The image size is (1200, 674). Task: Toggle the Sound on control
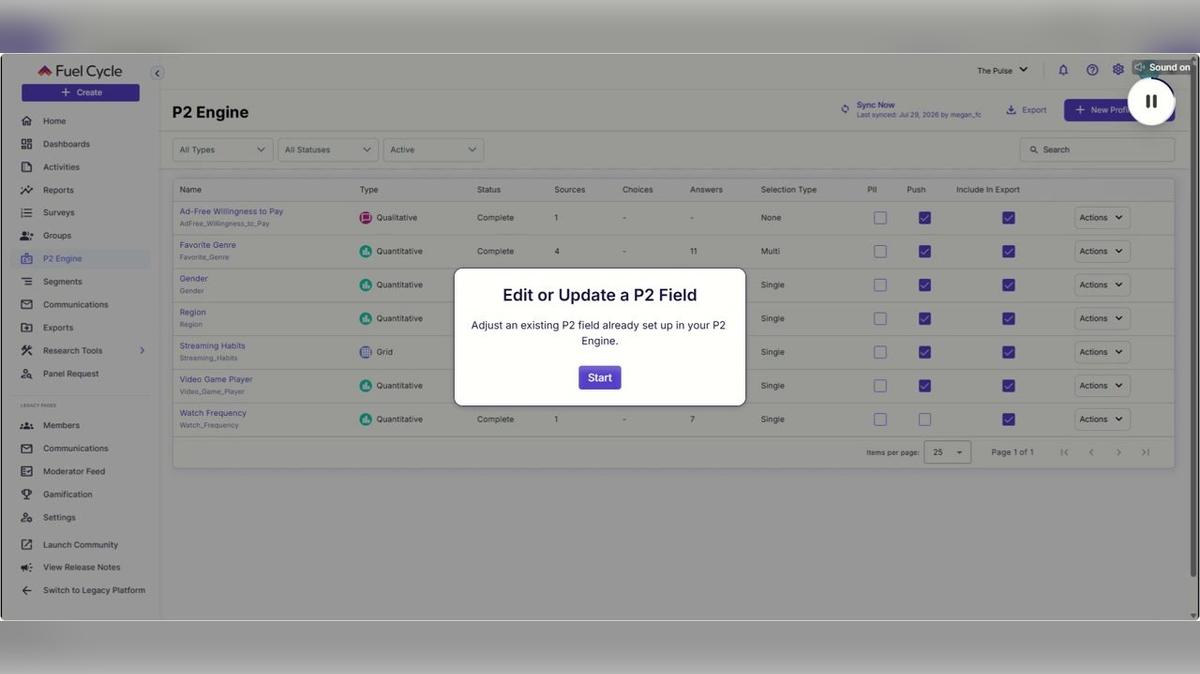tap(1163, 68)
